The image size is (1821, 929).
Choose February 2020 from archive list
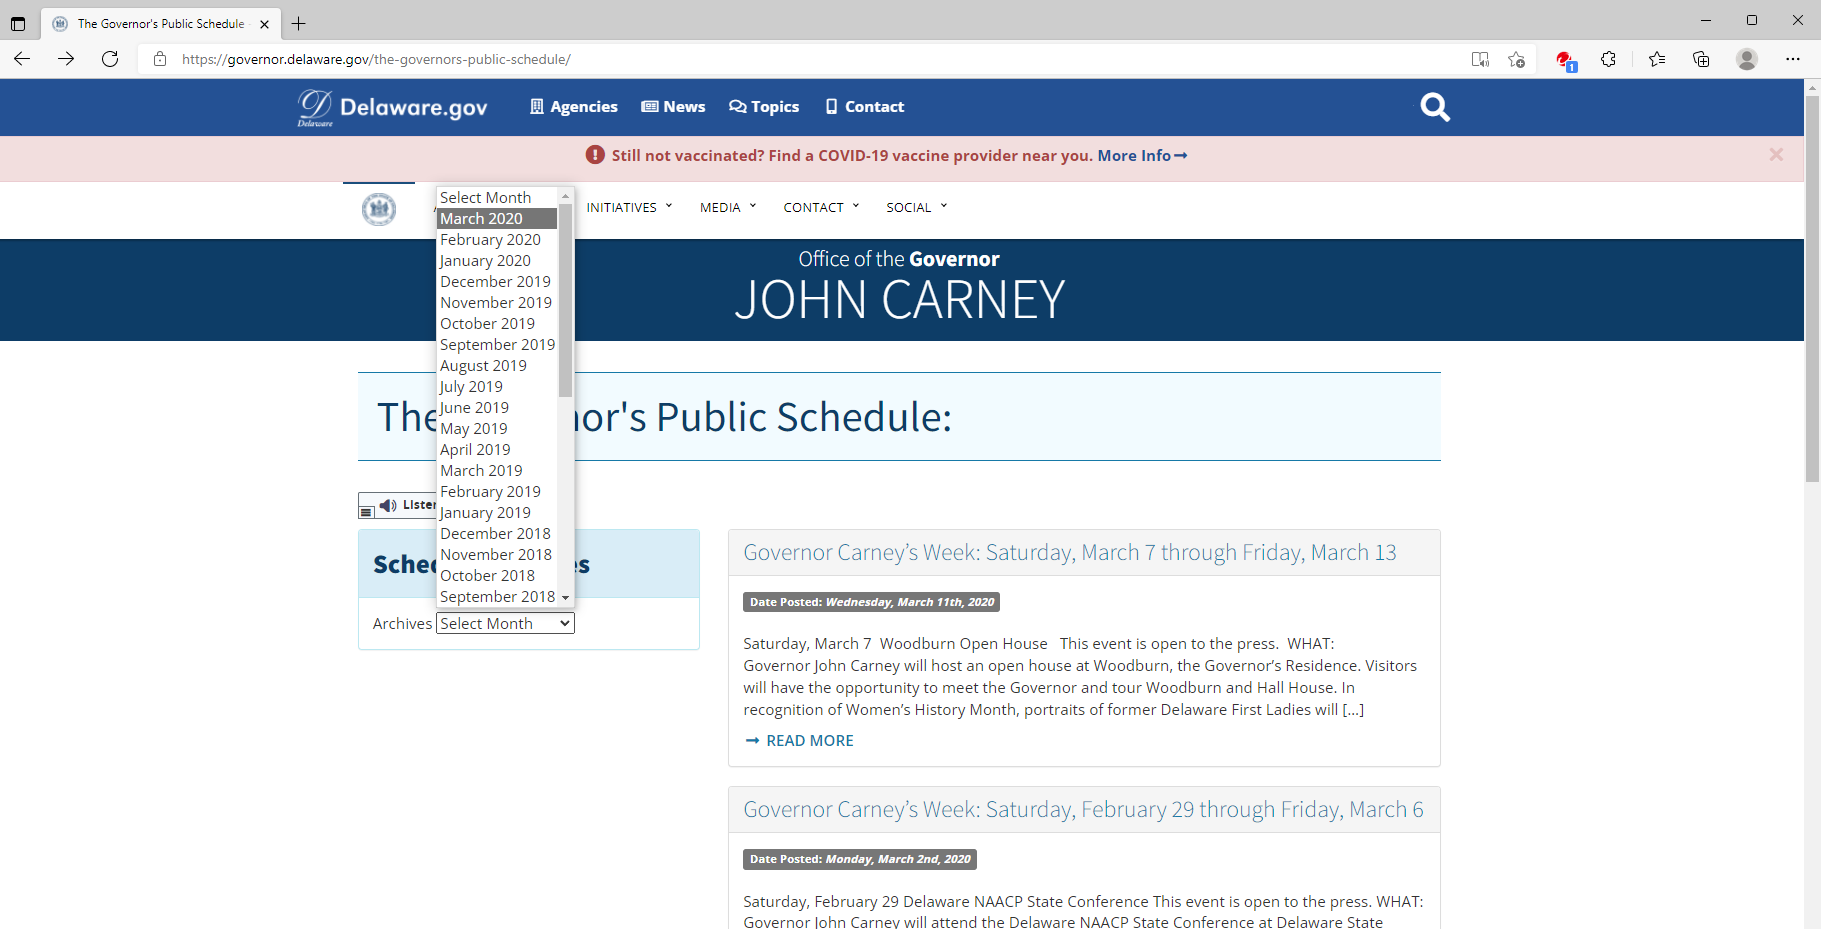(497, 239)
